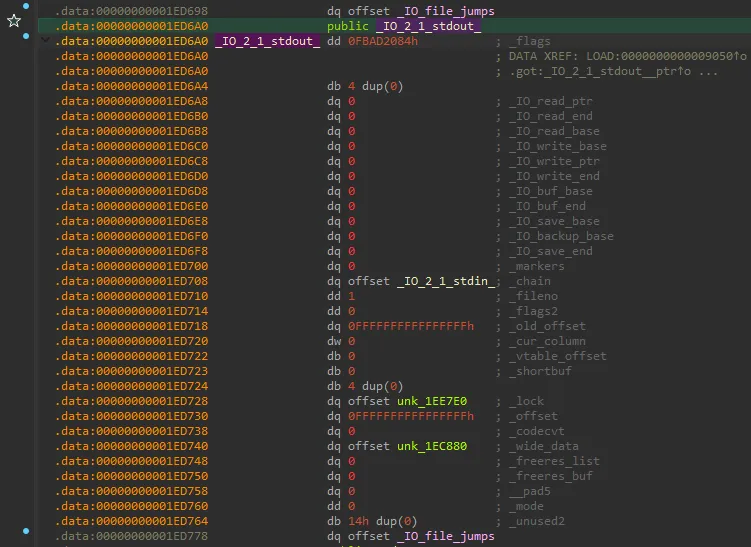Select address .data:00000000001ED6A4
The height and width of the screenshot is (547, 751).
132,86
